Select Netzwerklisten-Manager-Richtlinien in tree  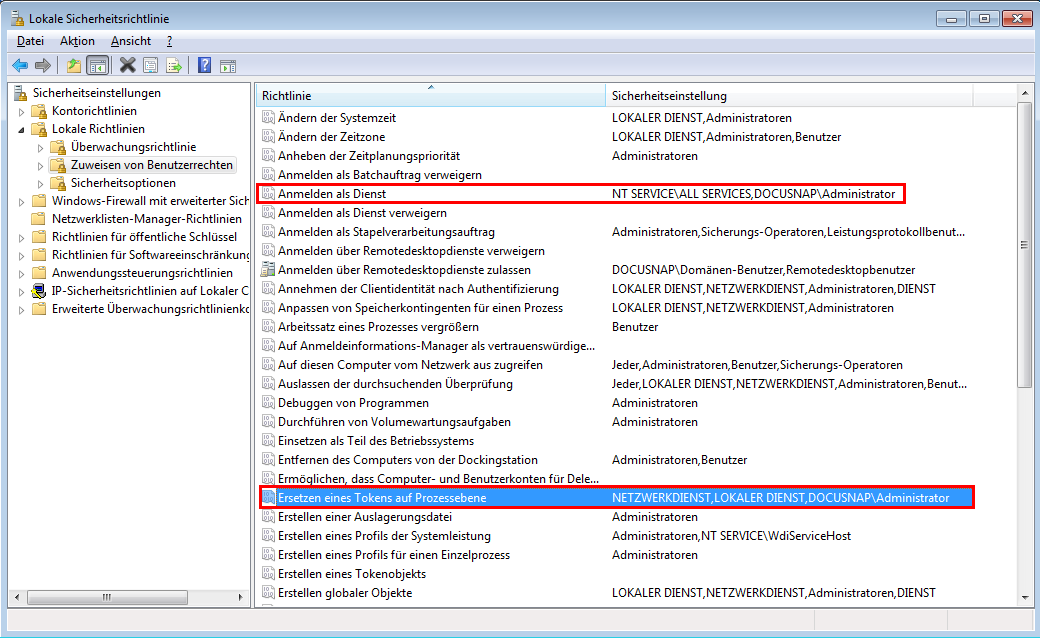(x=147, y=218)
